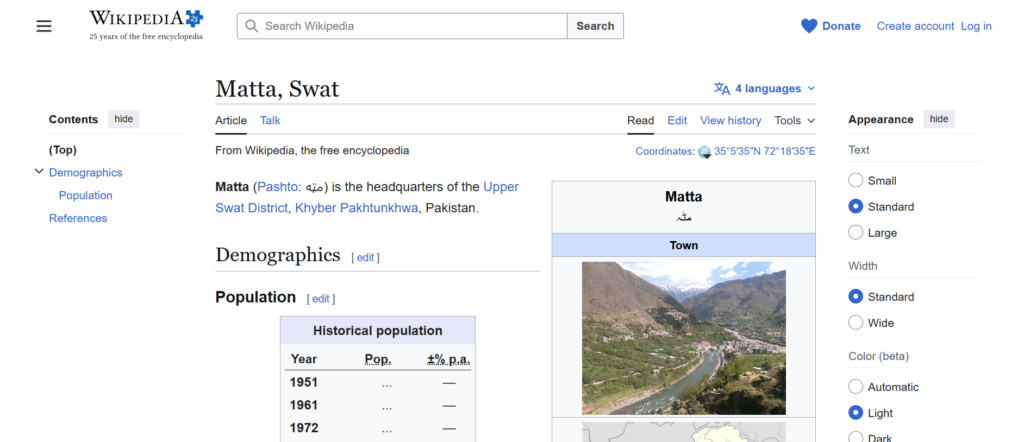Select Standard text size
The height and width of the screenshot is (442, 1024).
856,206
